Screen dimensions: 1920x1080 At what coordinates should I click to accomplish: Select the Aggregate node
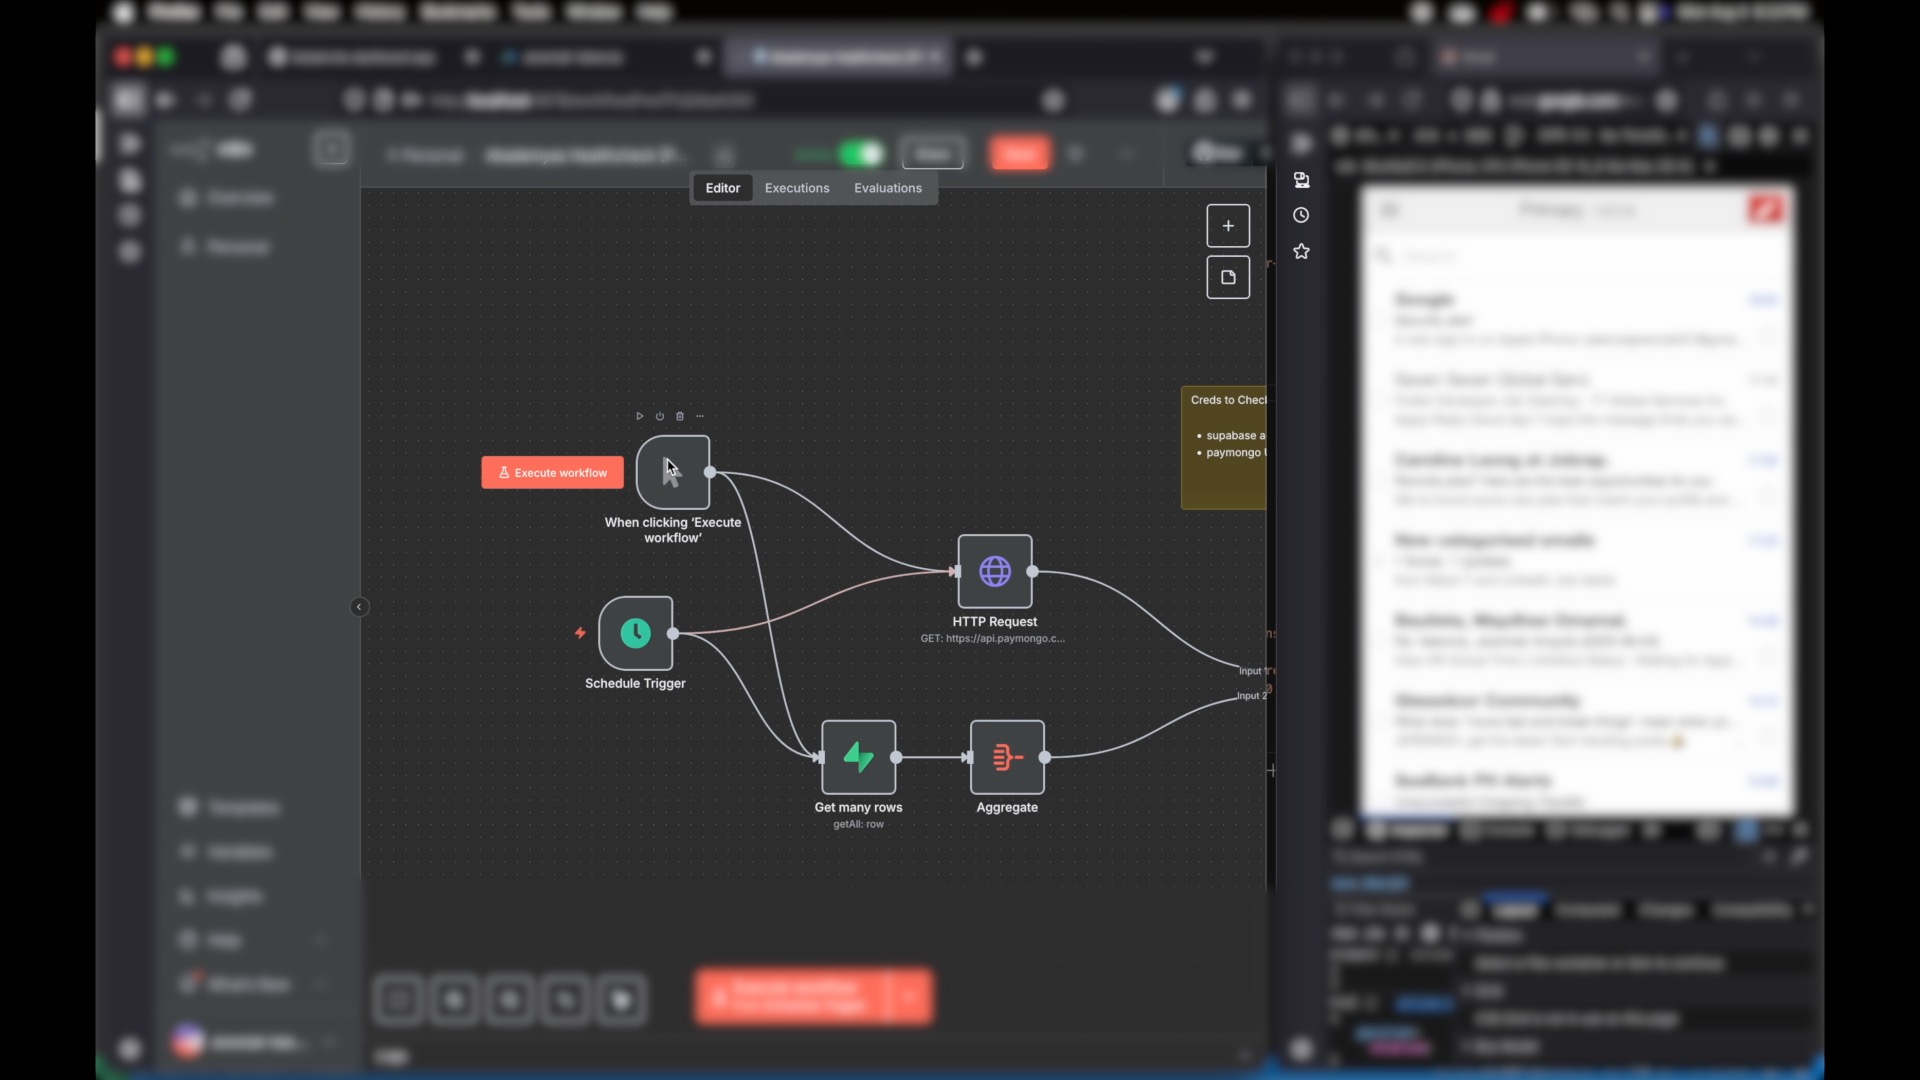pyautogui.click(x=1007, y=757)
